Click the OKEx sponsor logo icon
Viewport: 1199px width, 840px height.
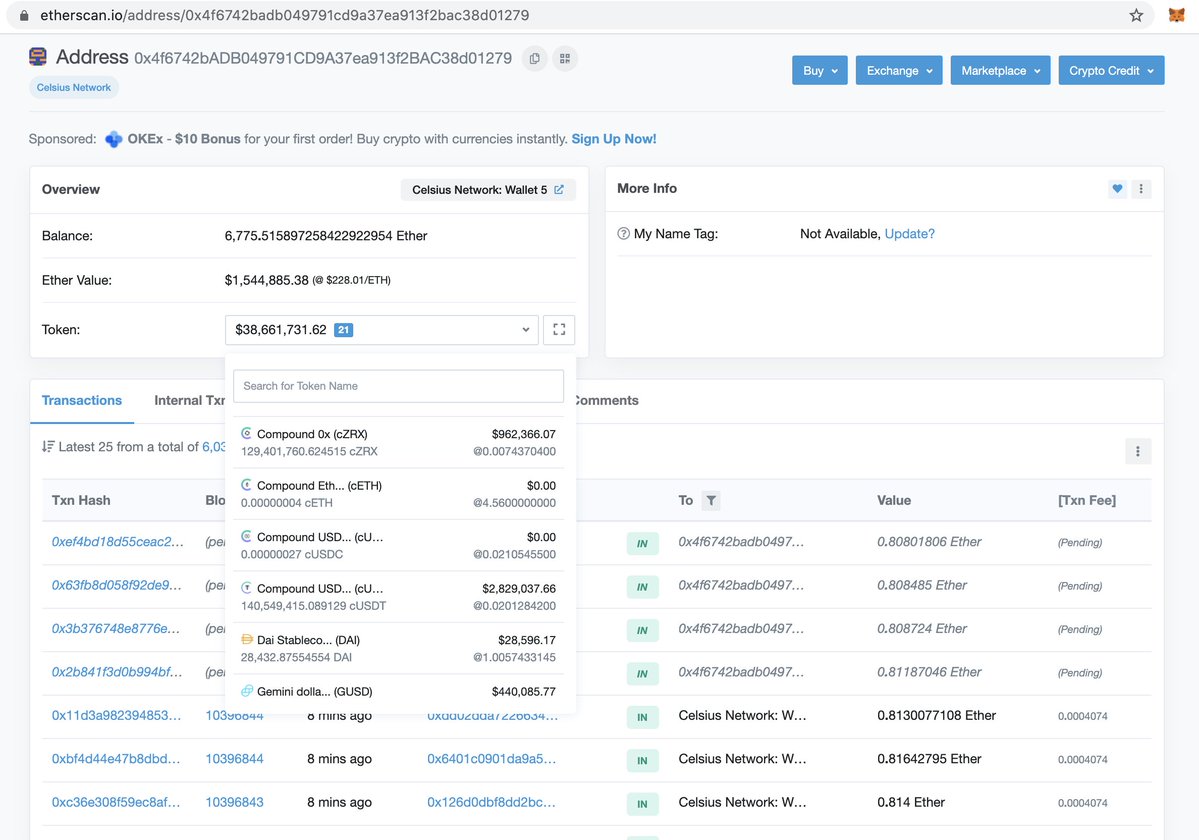[114, 139]
